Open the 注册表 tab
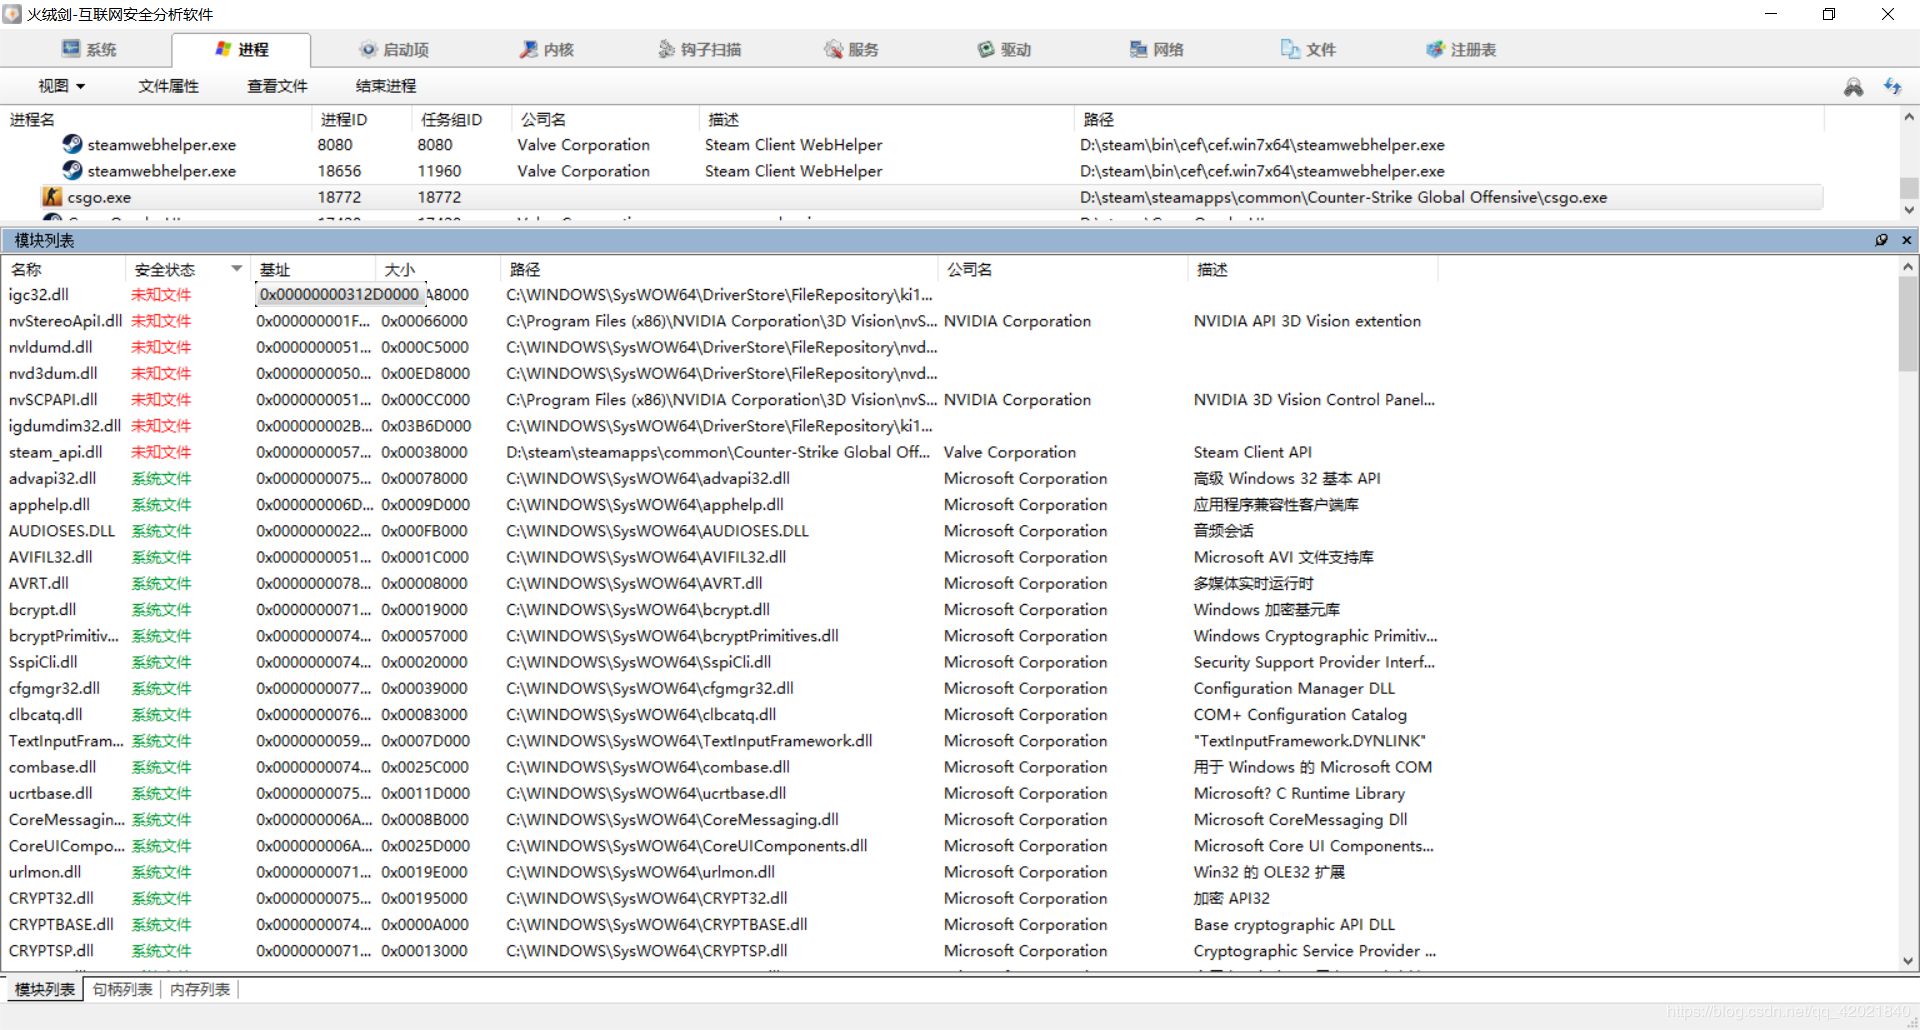 tap(1461, 49)
